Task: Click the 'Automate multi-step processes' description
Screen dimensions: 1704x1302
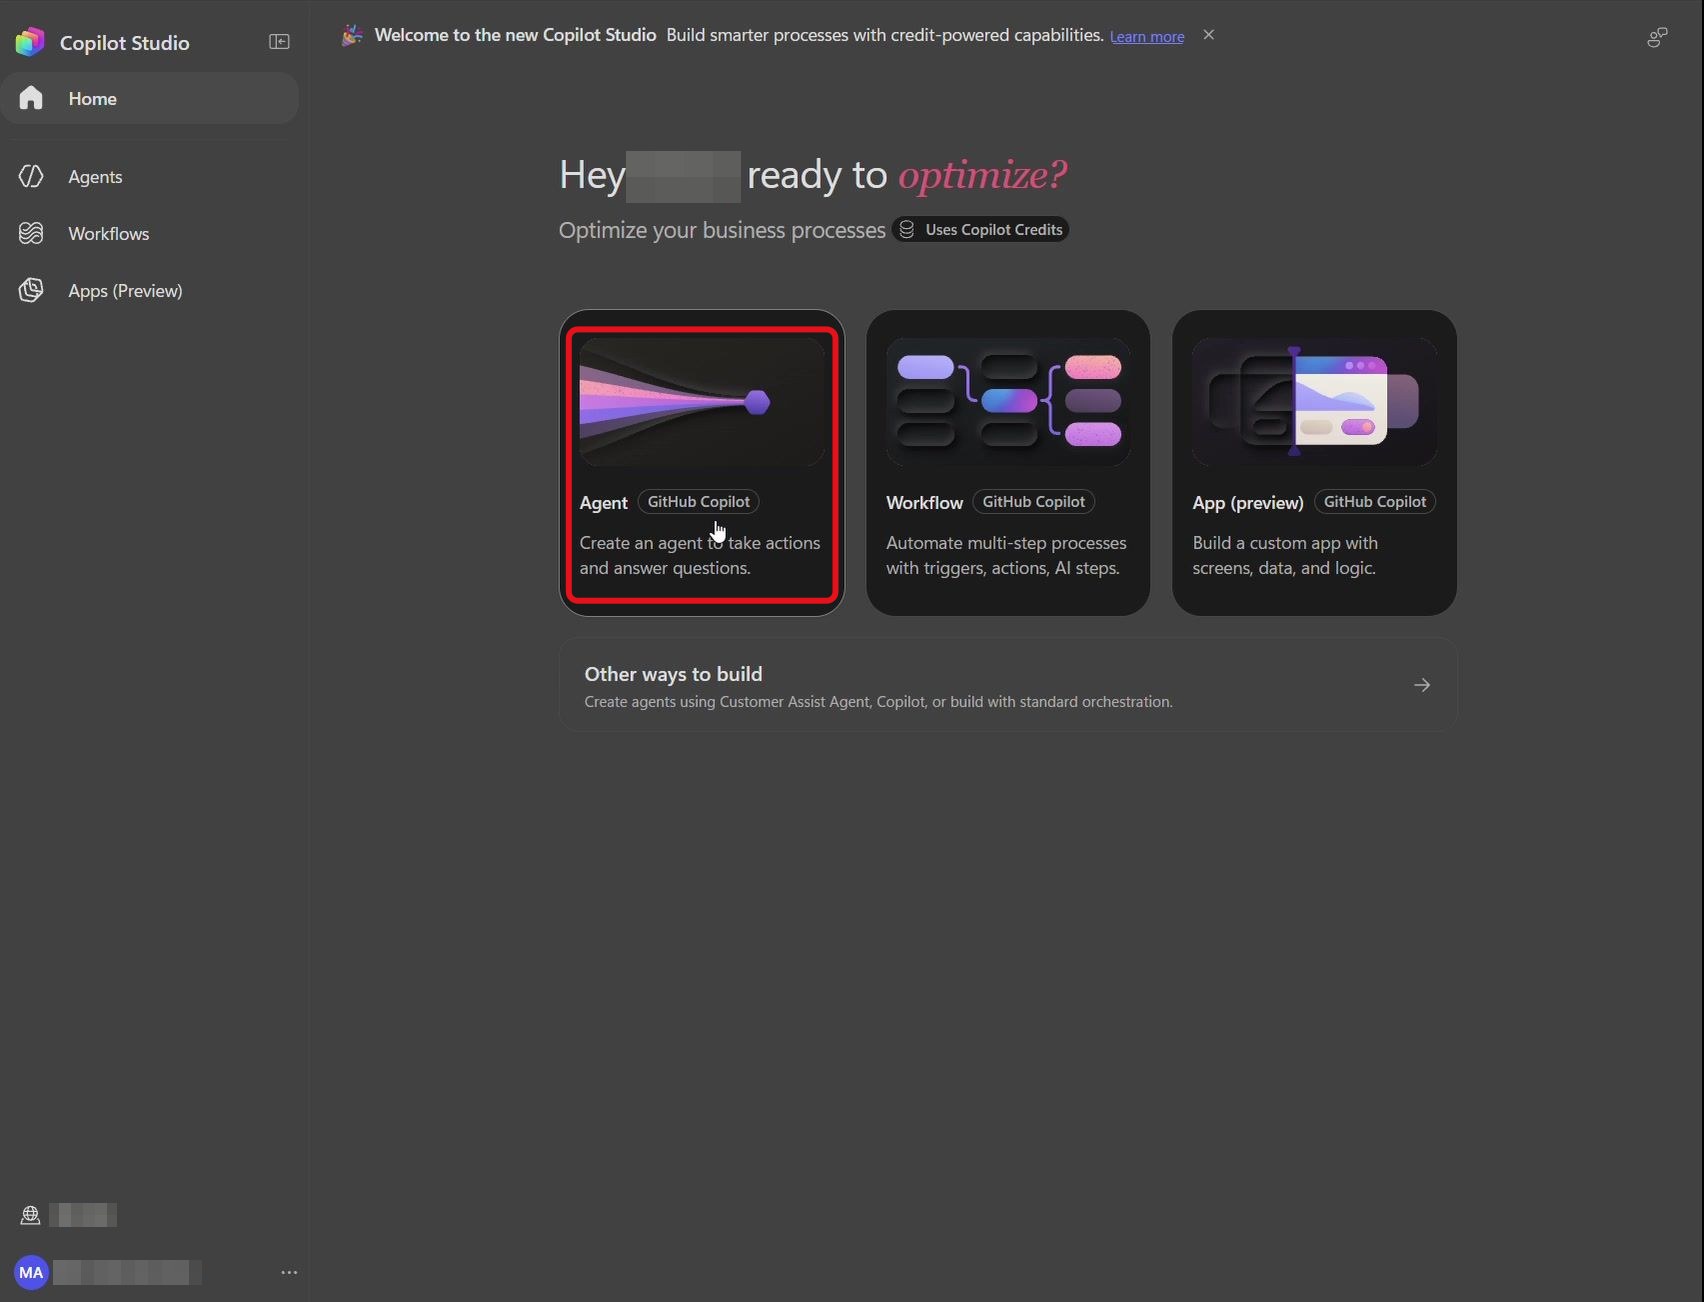Action: pyautogui.click(x=1006, y=555)
